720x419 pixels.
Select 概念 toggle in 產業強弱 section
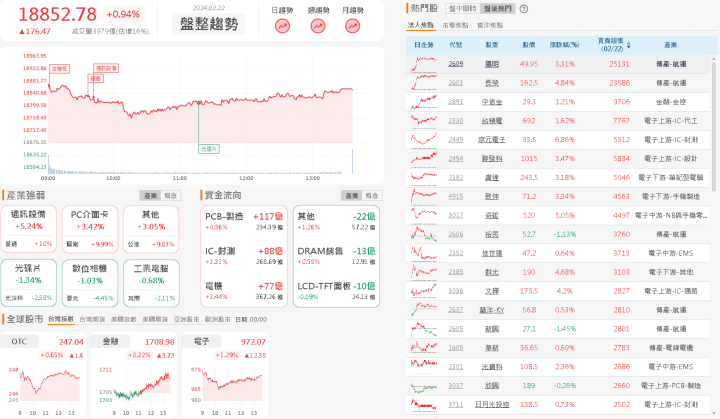170,196
